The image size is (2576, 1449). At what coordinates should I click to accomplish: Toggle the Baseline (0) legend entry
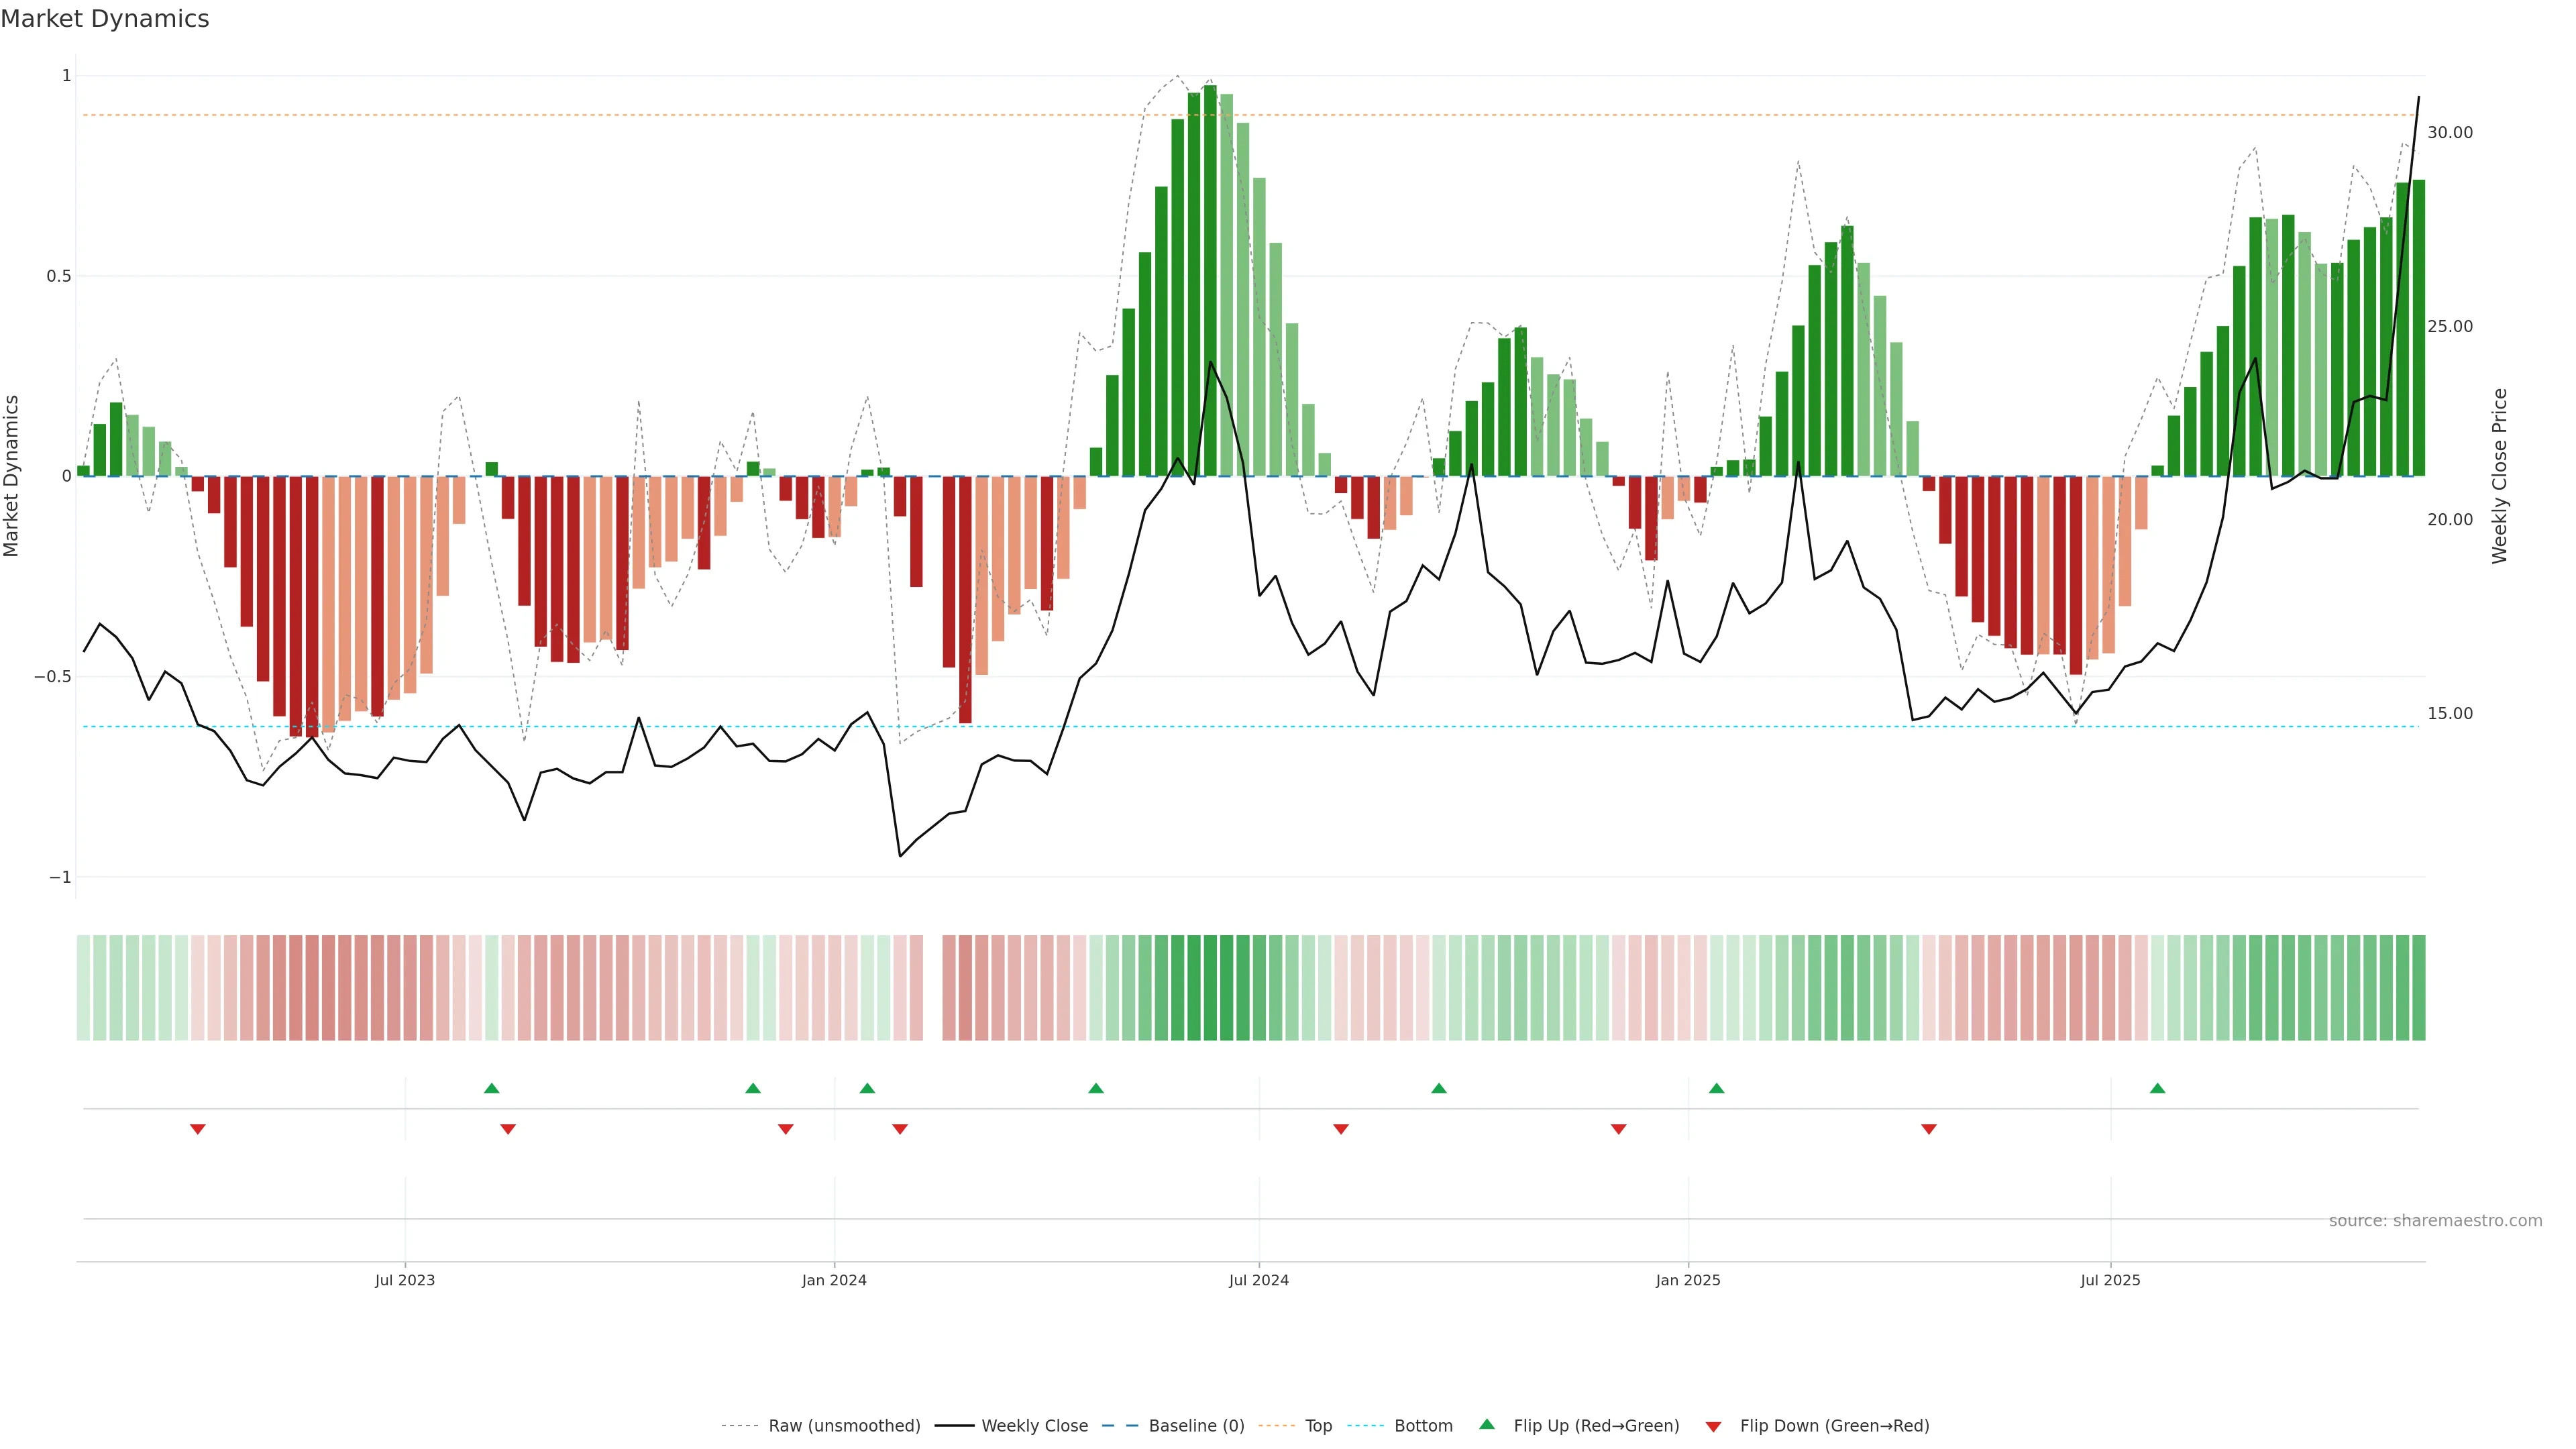pyautogui.click(x=1196, y=1426)
